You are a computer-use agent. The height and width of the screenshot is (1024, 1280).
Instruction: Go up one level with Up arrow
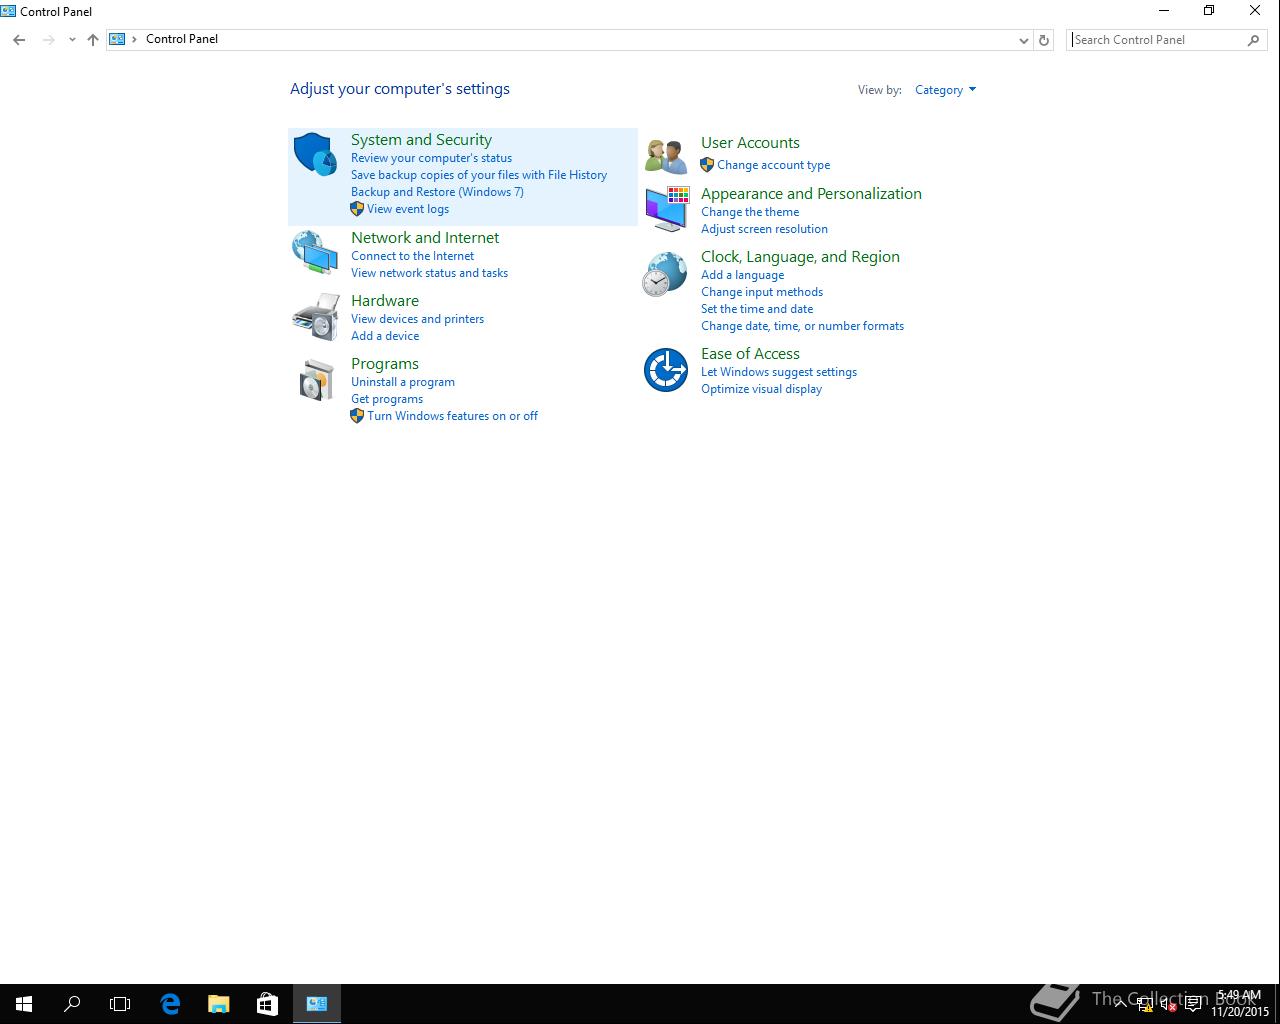pyautogui.click(x=93, y=40)
